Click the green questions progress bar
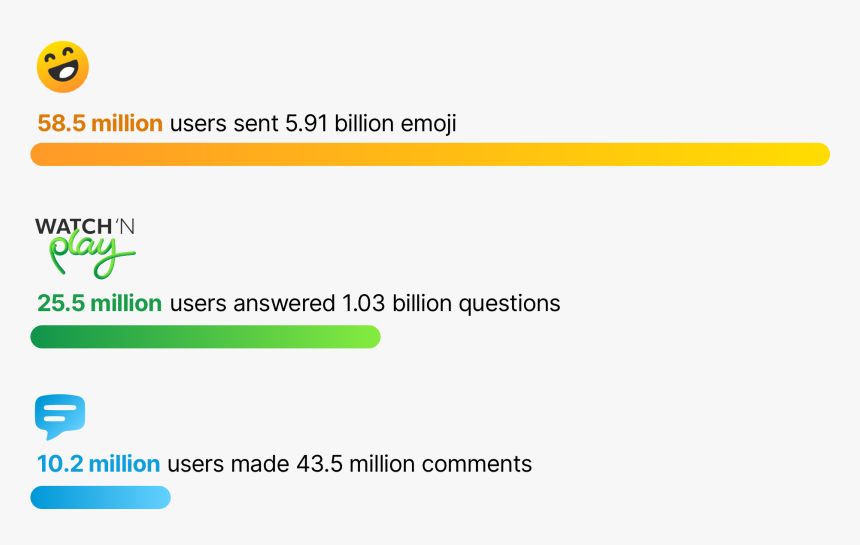 205,337
